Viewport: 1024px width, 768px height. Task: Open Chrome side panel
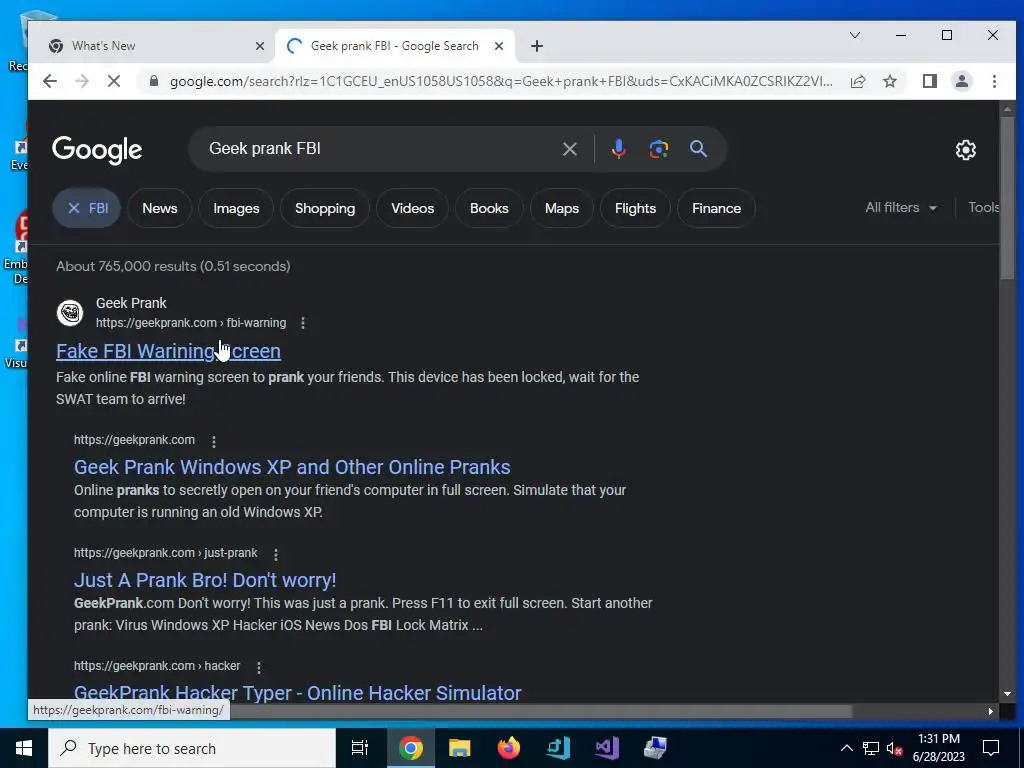click(929, 81)
